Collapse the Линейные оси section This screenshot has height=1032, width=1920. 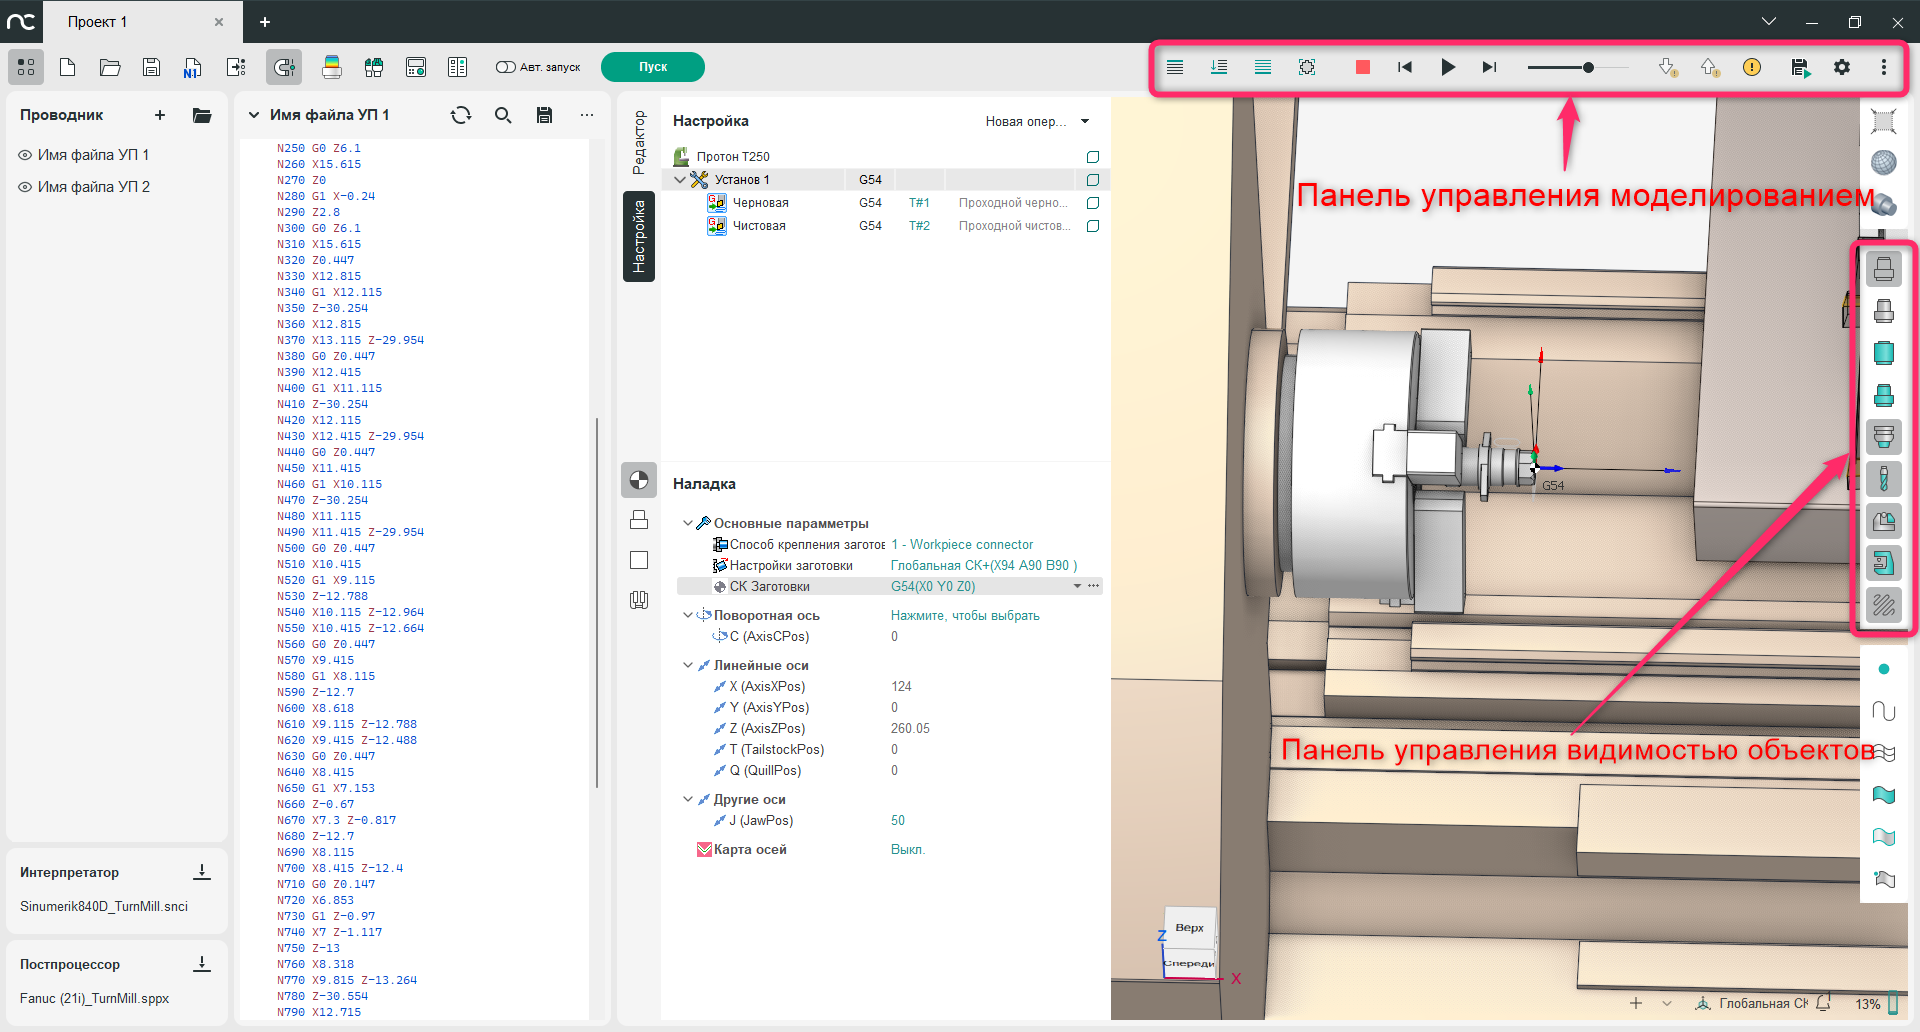pyautogui.click(x=688, y=665)
